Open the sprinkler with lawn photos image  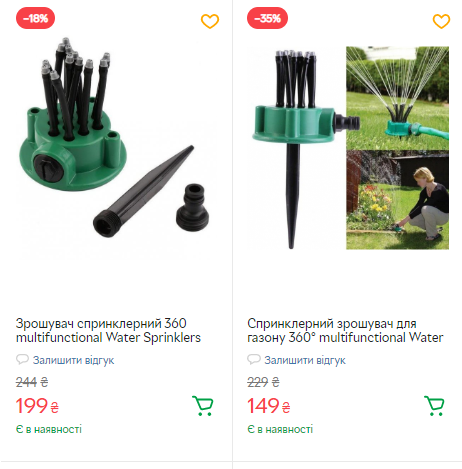(x=350, y=148)
